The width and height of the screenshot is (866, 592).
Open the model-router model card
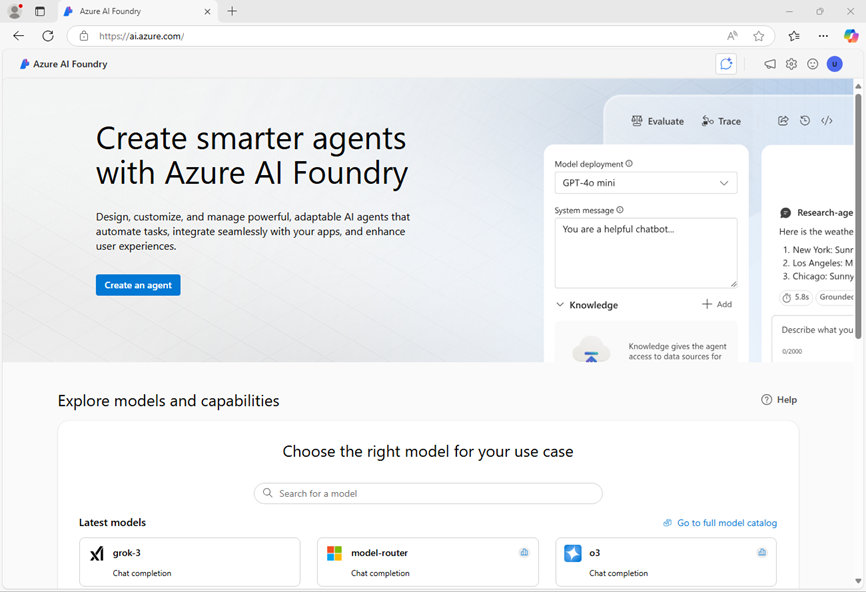pyautogui.click(x=428, y=562)
